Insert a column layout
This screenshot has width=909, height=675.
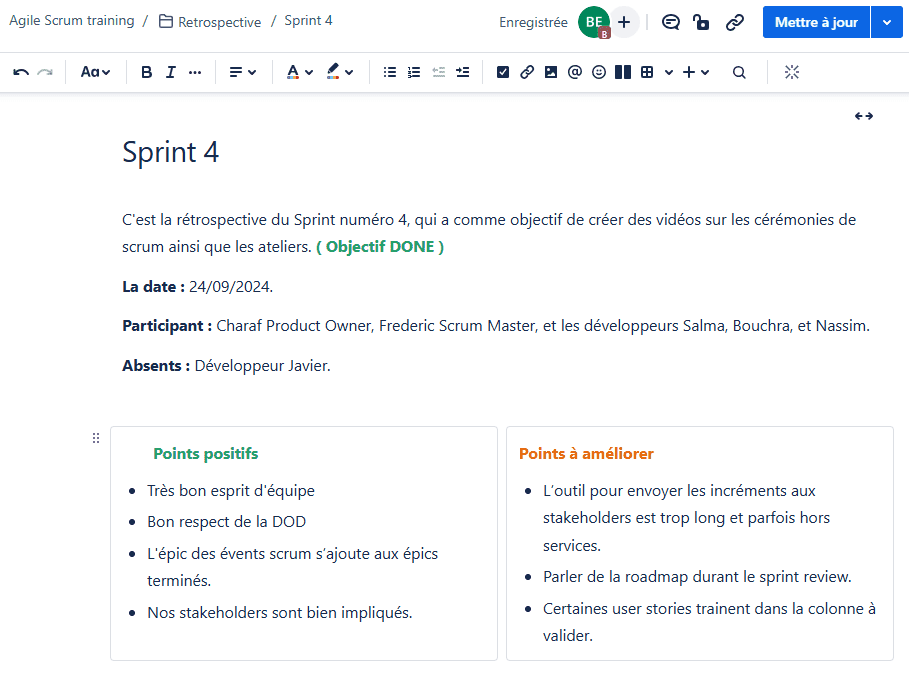click(623, 72)
